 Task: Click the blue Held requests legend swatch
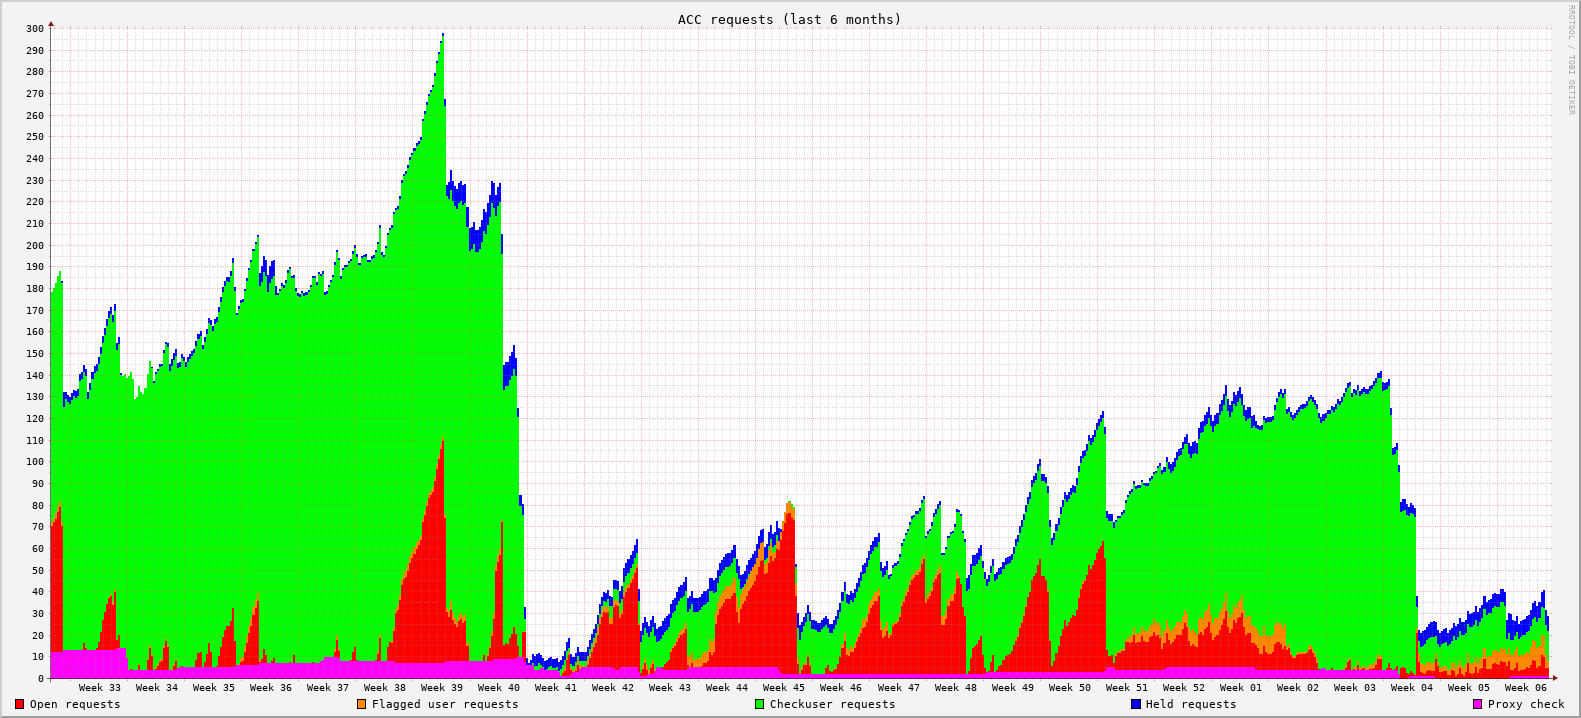pyautogui.click(x=1135, y=704)
